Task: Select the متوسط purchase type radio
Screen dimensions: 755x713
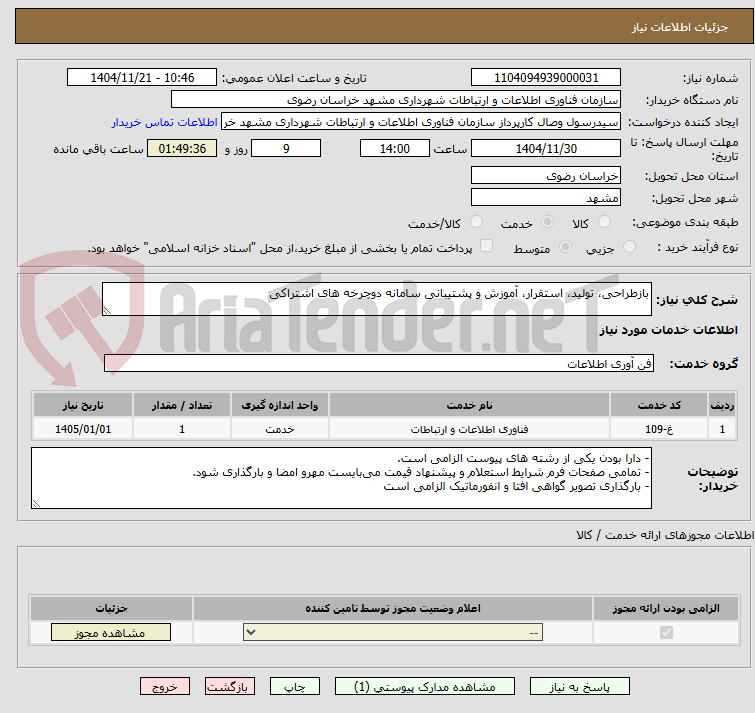Action: (565, 247)
